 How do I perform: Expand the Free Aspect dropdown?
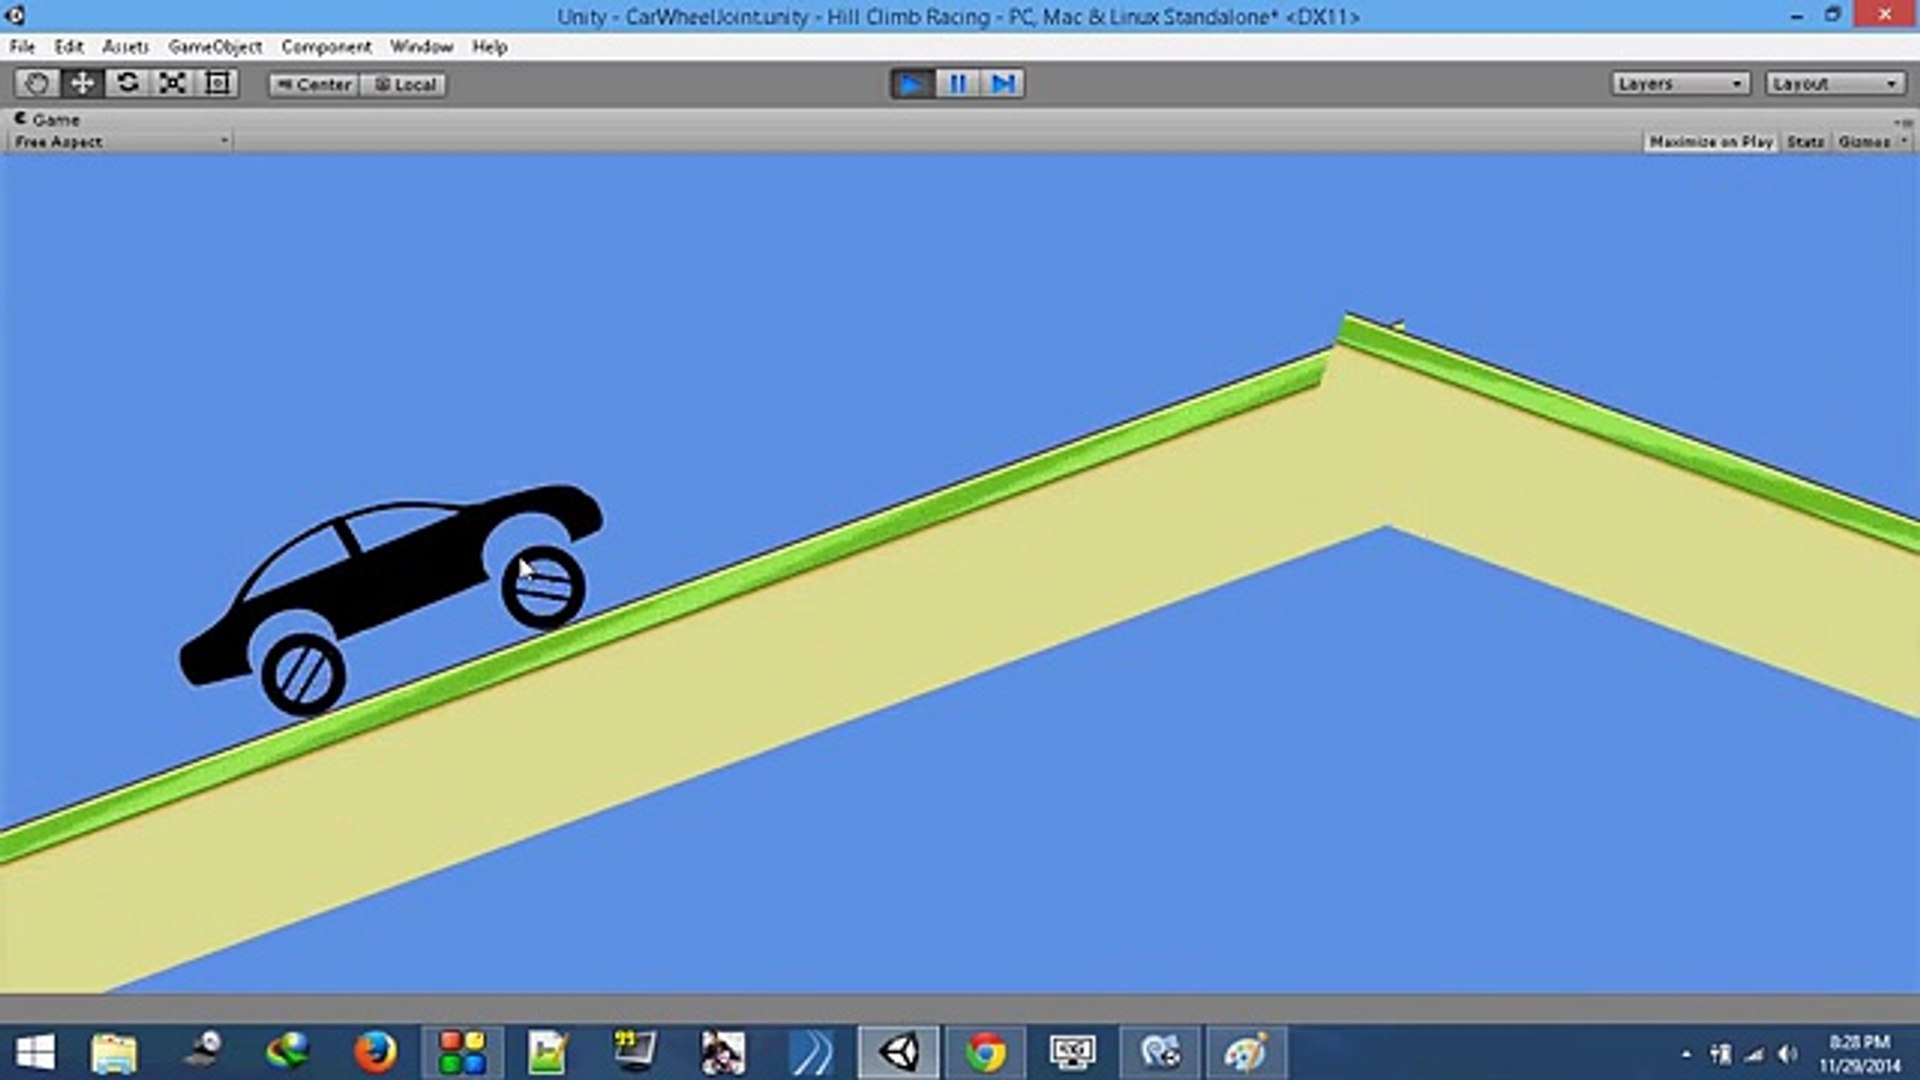[120, 142]
